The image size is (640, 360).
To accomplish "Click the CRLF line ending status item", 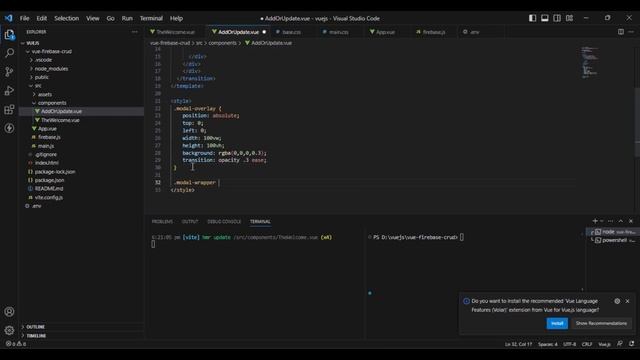I will [587, 344].
